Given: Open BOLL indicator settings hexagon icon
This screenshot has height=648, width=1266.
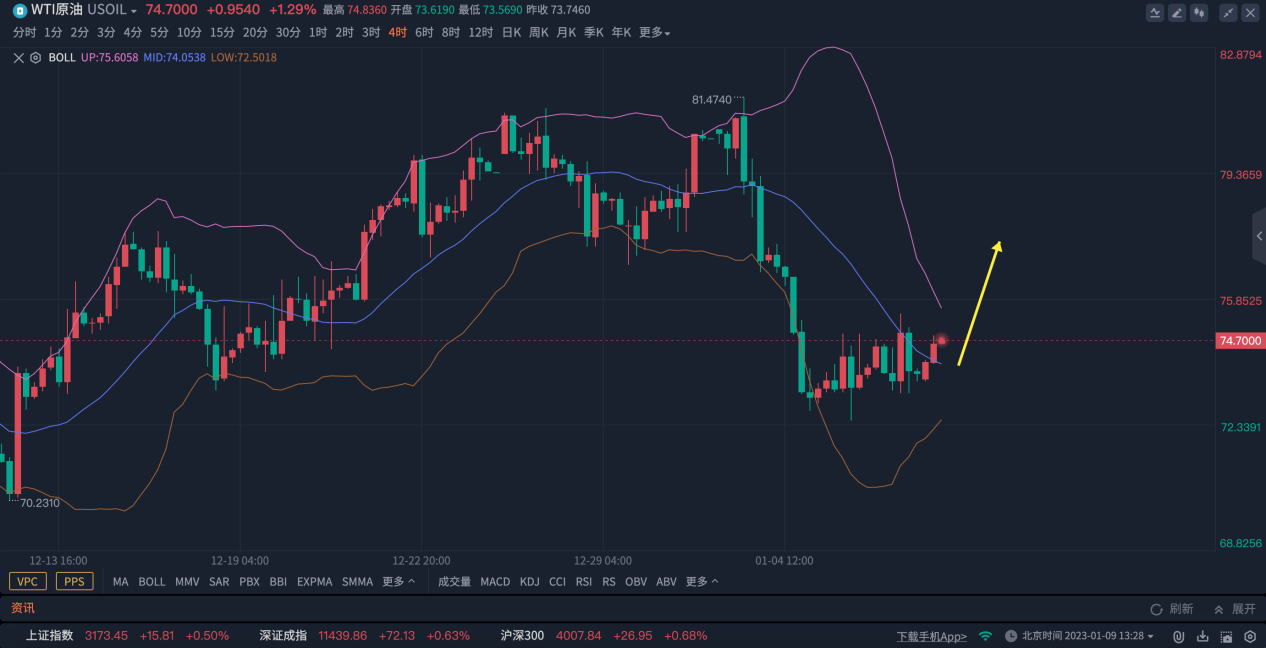Looking at the screenshot, I should tap(36, 58).
